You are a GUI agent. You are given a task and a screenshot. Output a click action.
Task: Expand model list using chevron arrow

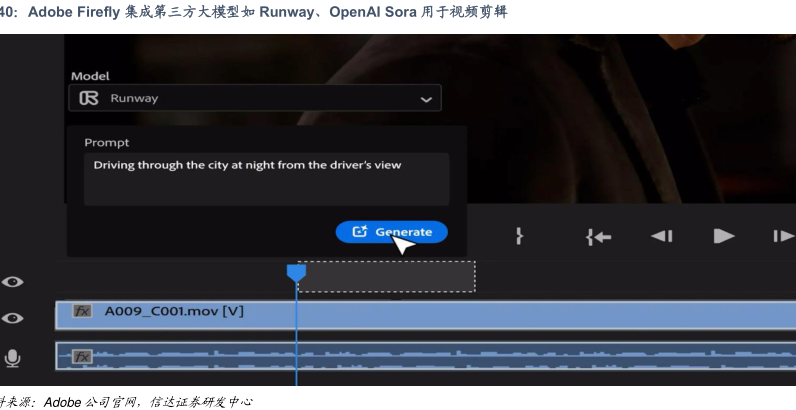426,99
